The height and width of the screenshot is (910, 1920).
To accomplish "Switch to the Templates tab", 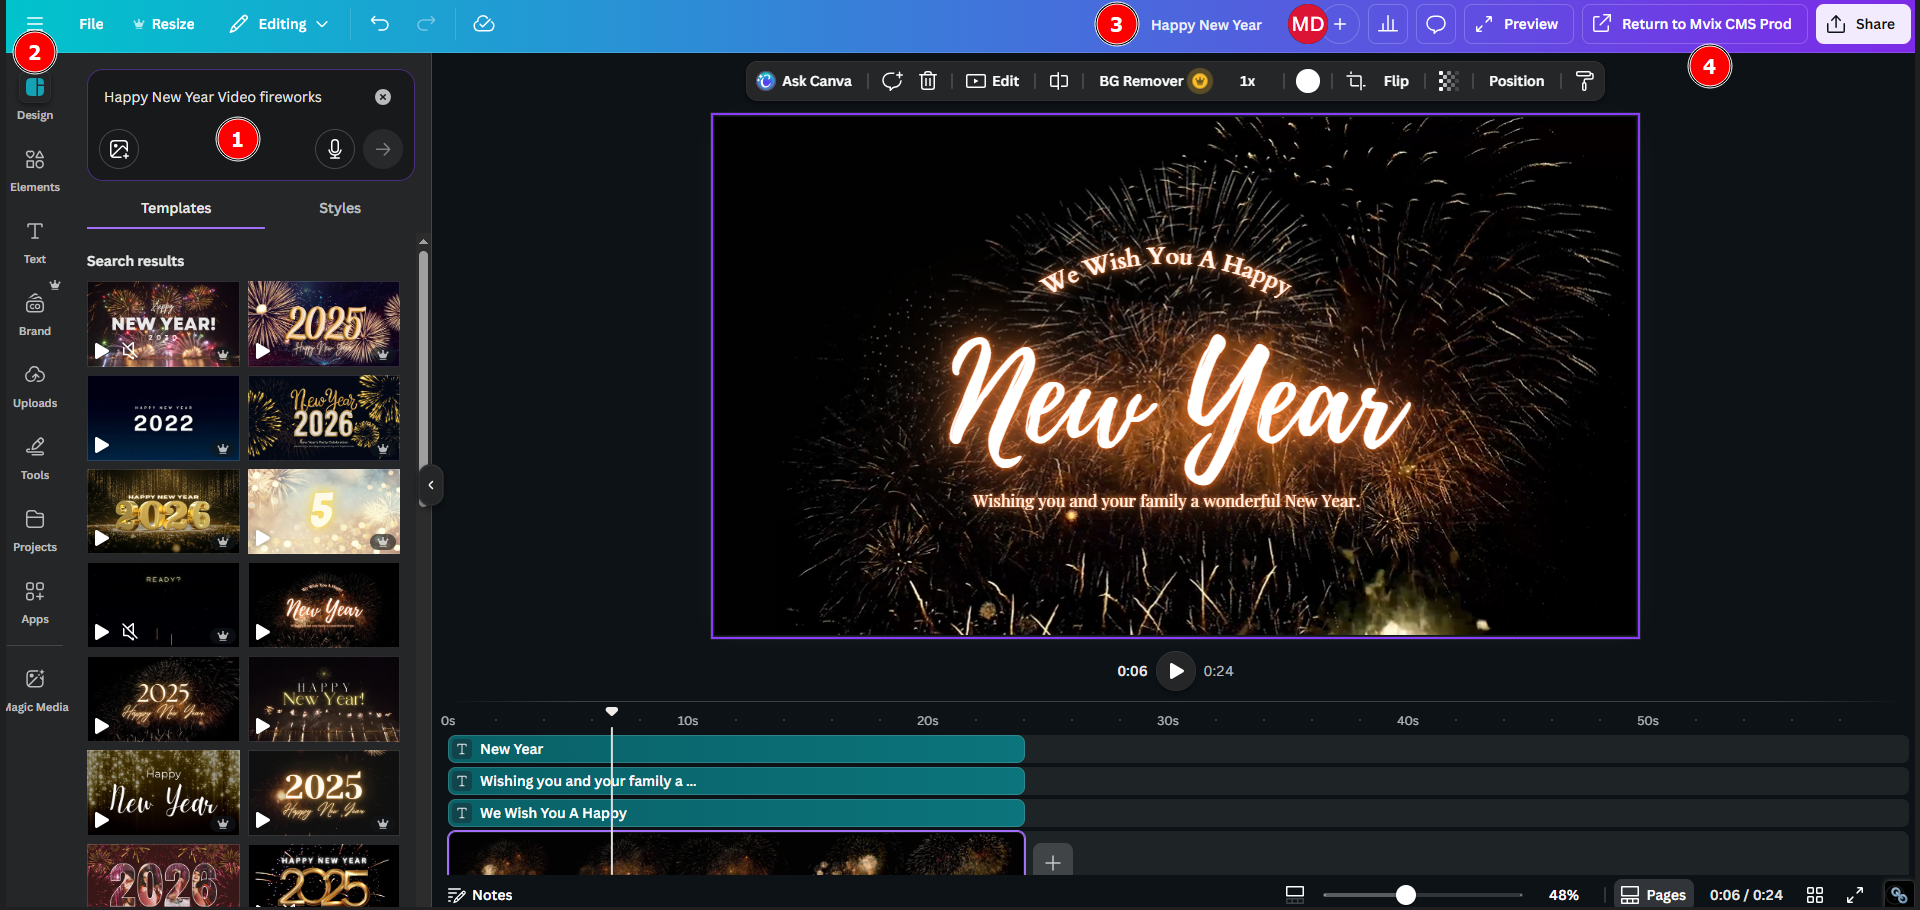I will coord(176,208).
